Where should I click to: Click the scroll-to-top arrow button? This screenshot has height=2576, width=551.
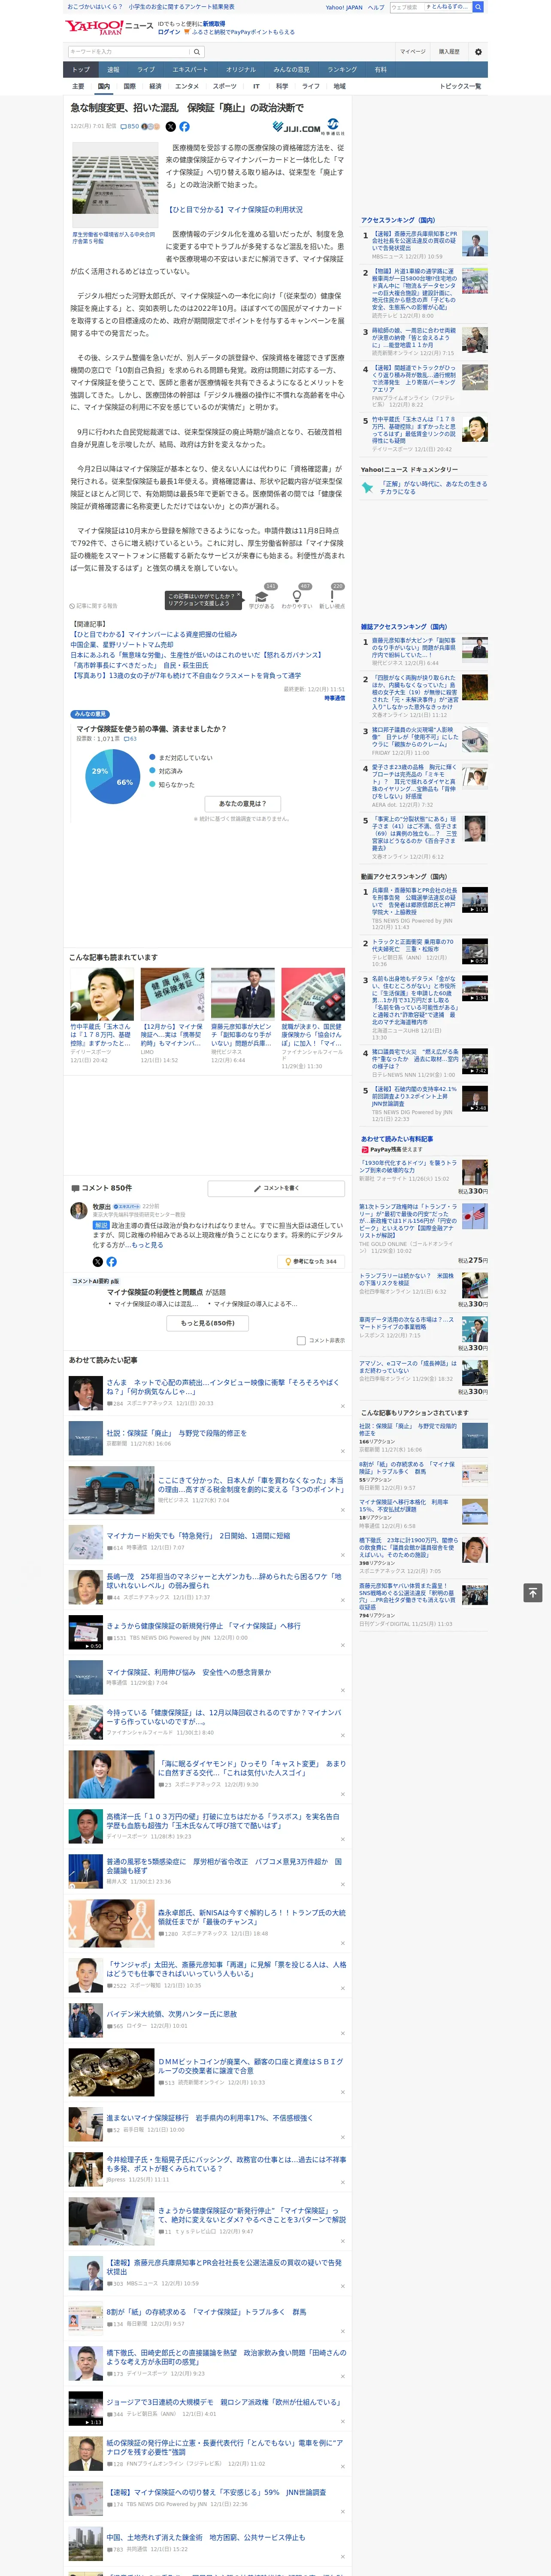click(x=533, y=1592)
